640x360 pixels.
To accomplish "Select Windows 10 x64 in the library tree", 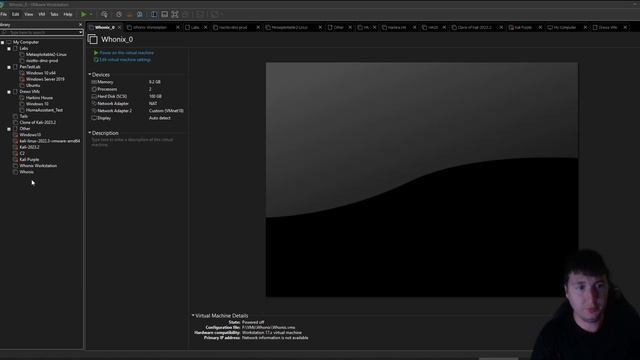I will [x=41, y=73].
